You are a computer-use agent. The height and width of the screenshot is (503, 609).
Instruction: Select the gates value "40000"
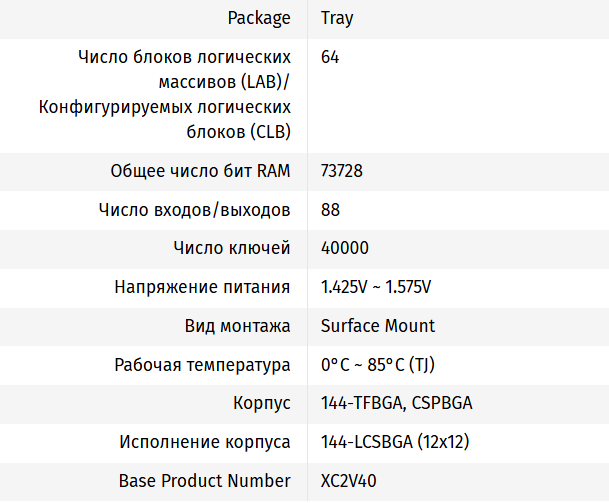[x=344, y=248]
